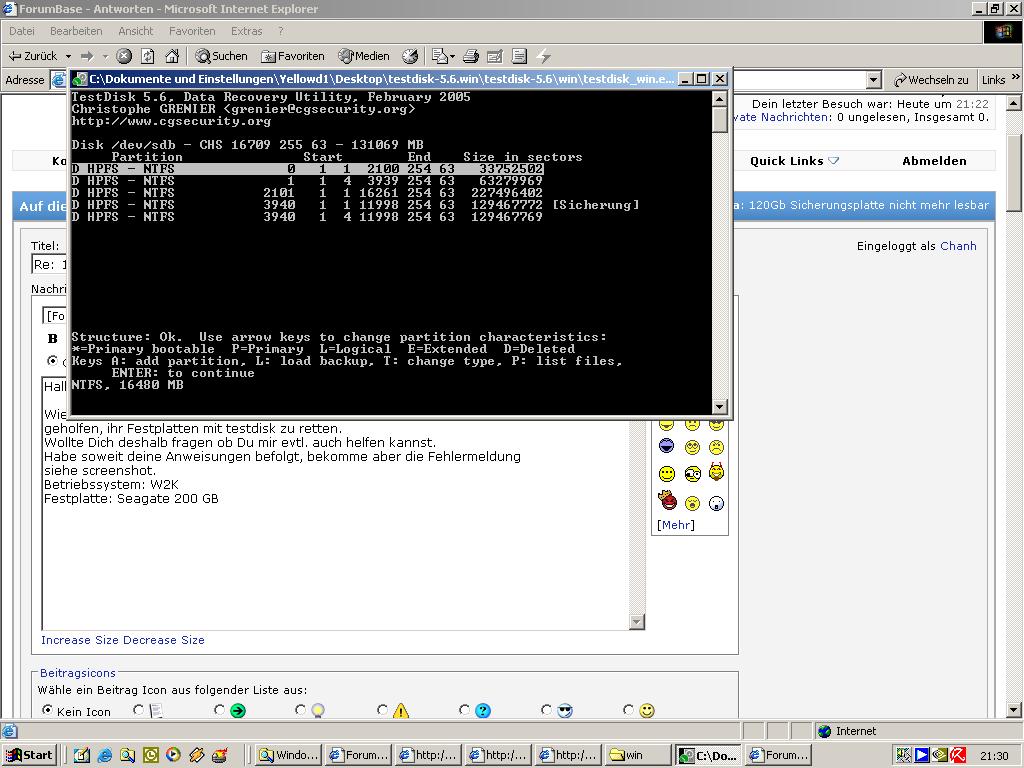The image size is (1024, 768).
Task: Click the TestDisk window title bar icon
Action: click(80, 80)
